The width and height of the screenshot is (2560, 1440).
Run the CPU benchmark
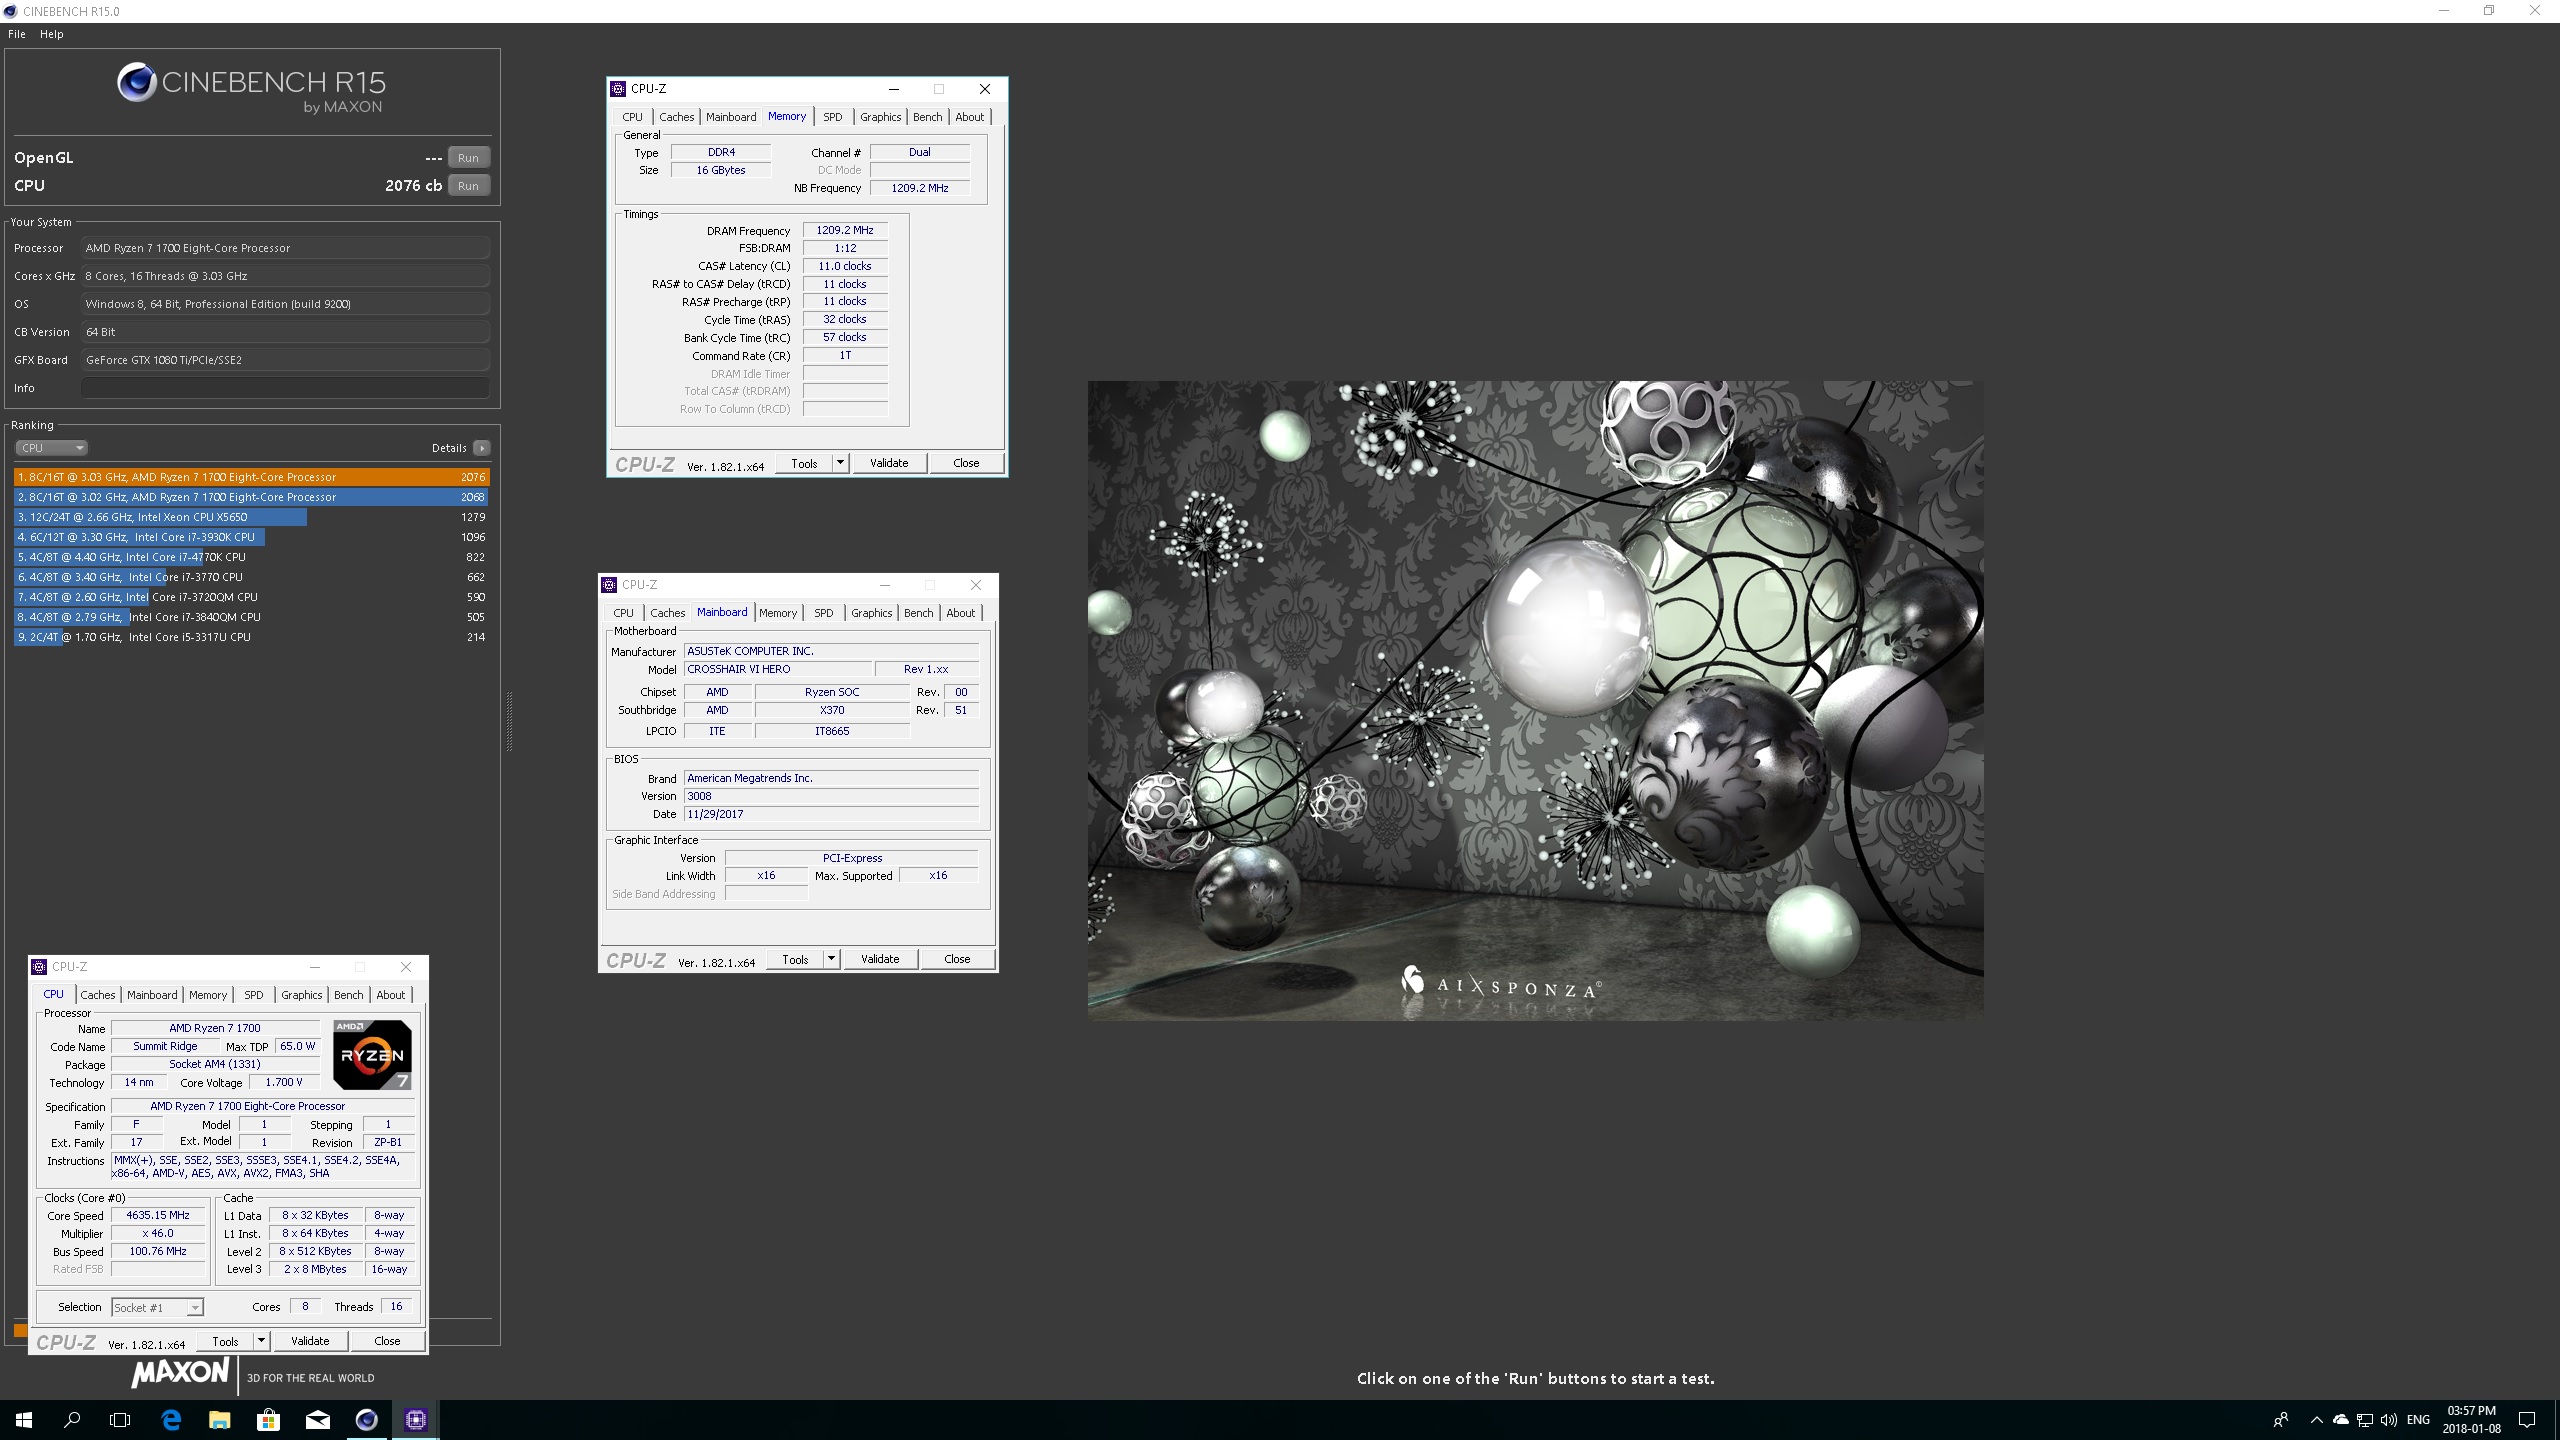coord(468,186)
